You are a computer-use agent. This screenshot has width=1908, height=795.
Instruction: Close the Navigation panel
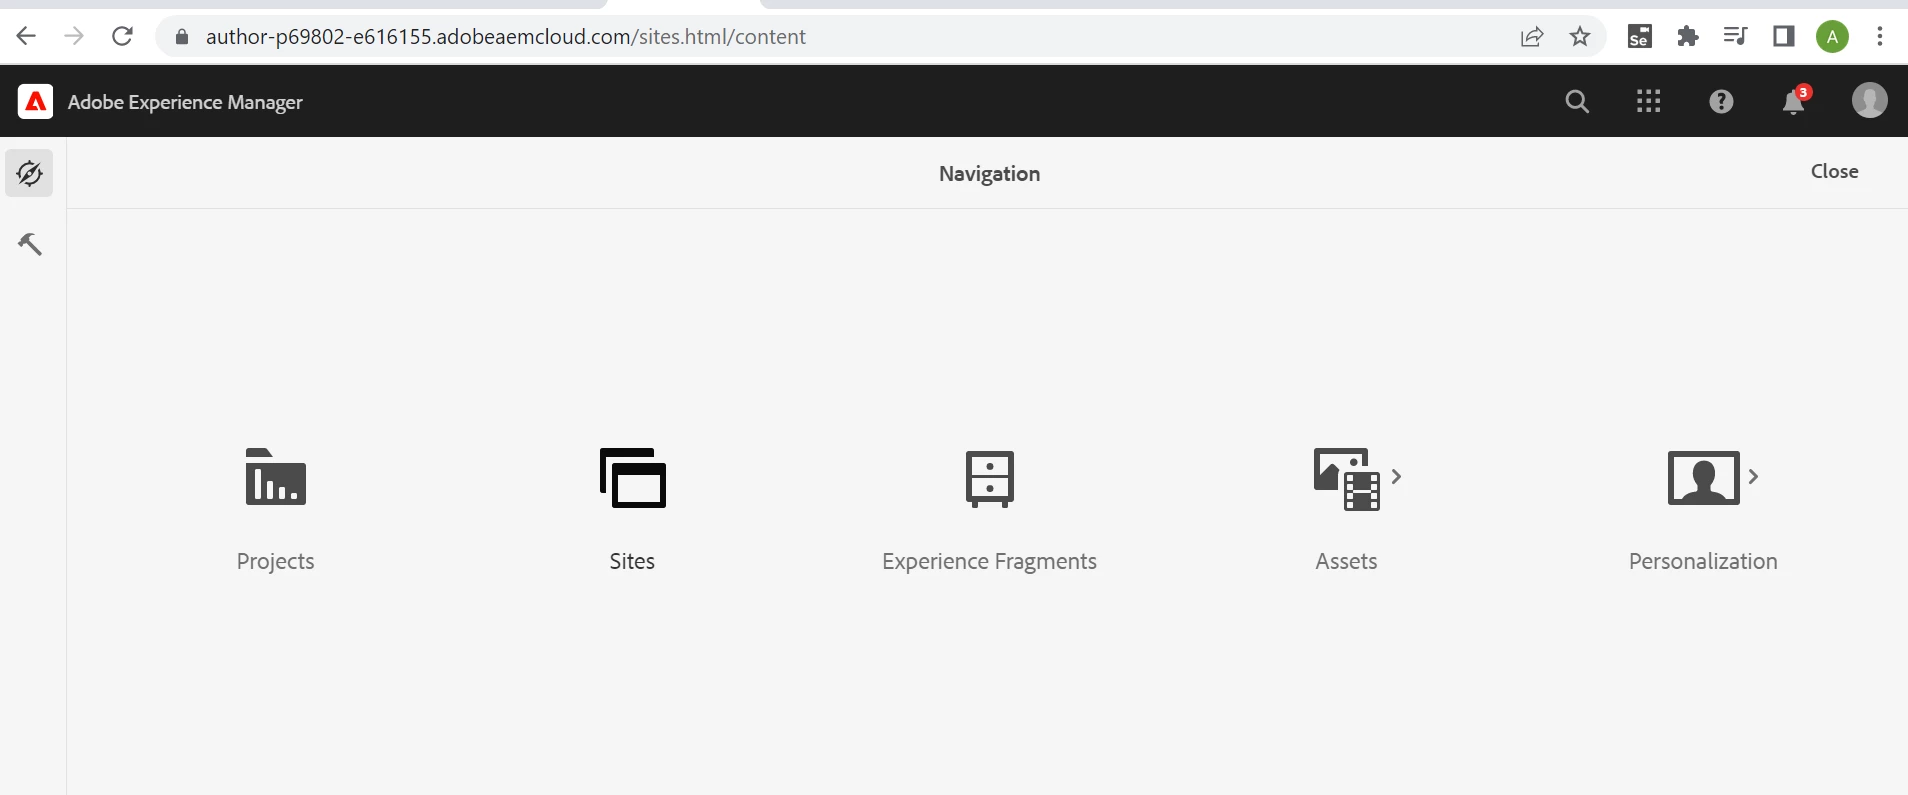pyautogui.click(x=1834, y=171)
